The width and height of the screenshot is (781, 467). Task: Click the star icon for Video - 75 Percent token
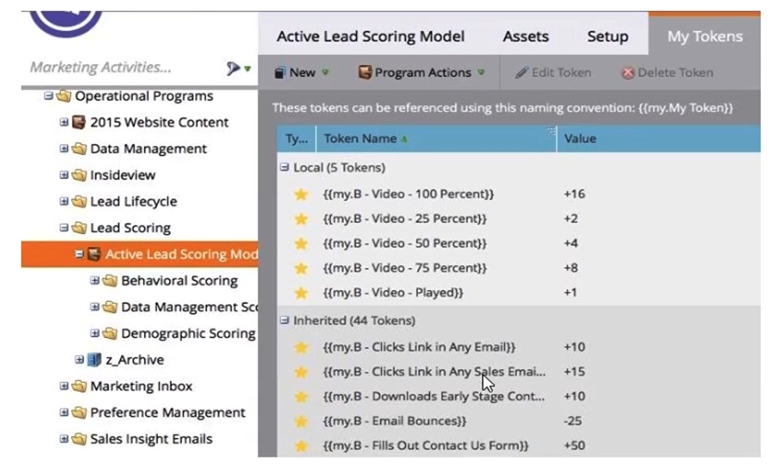[301, 268]
